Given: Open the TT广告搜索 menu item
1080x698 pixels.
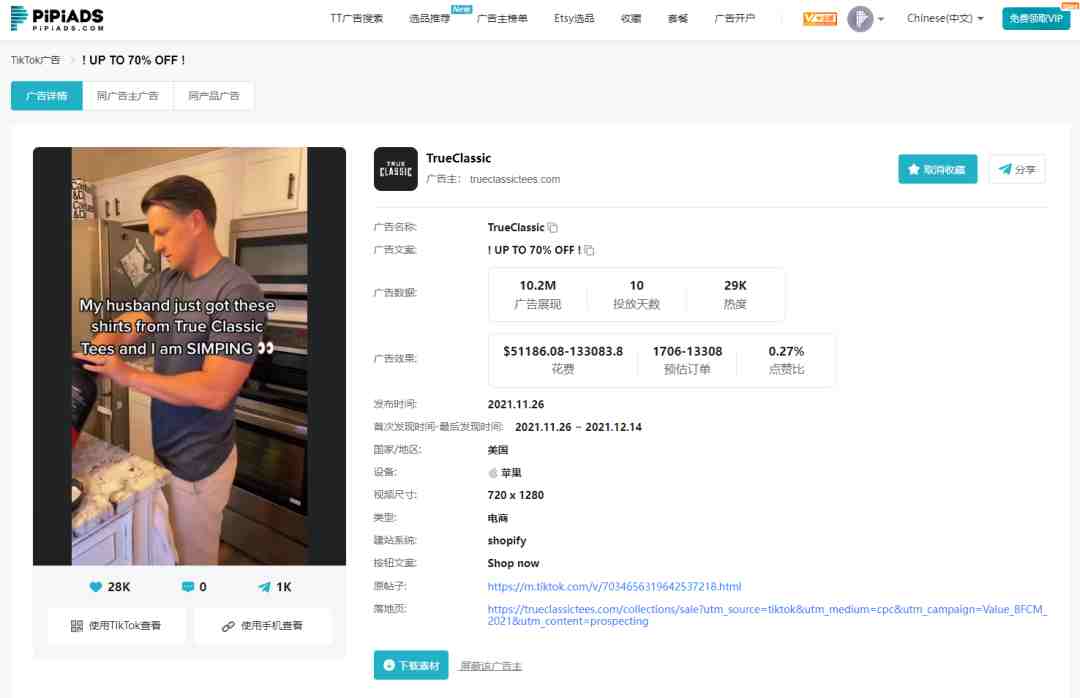Looking at the screenshot, I should coord(357,19).
